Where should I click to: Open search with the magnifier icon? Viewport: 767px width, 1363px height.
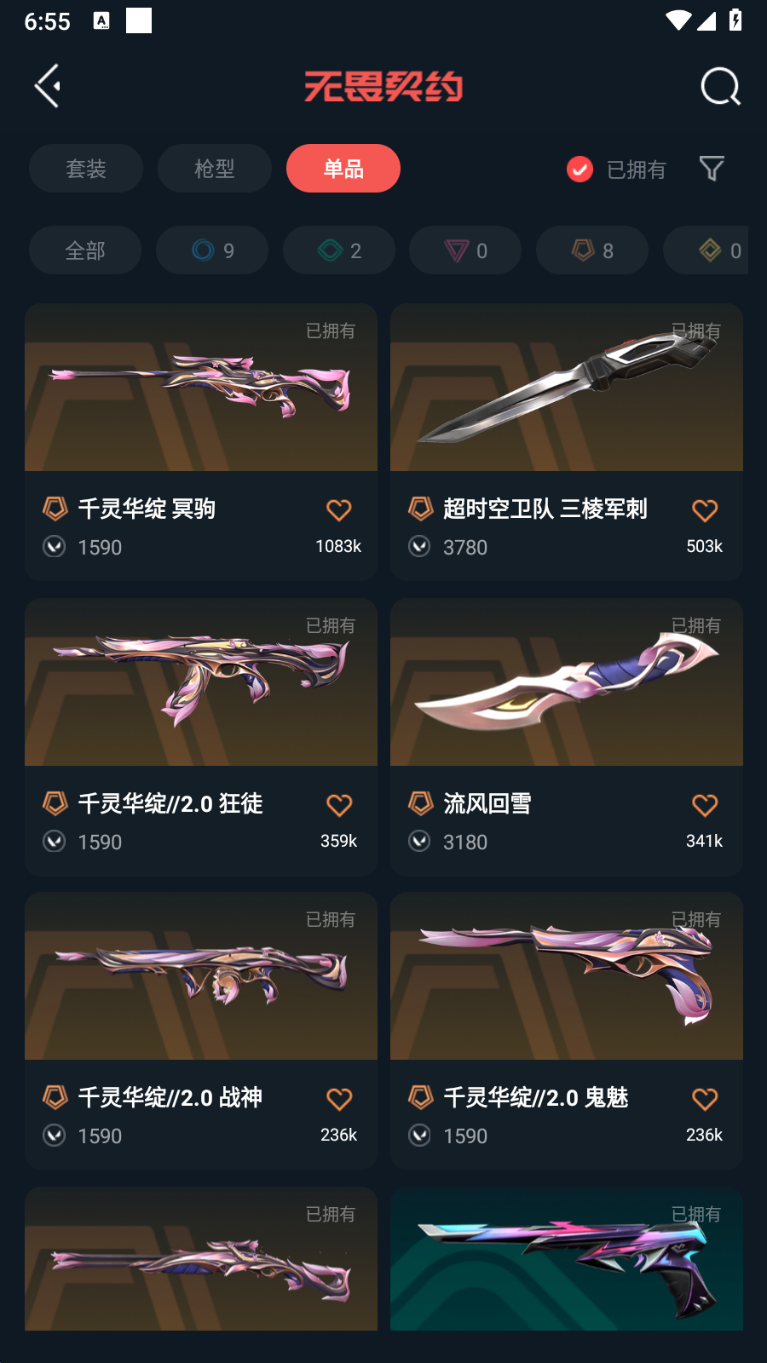[720, 86]
